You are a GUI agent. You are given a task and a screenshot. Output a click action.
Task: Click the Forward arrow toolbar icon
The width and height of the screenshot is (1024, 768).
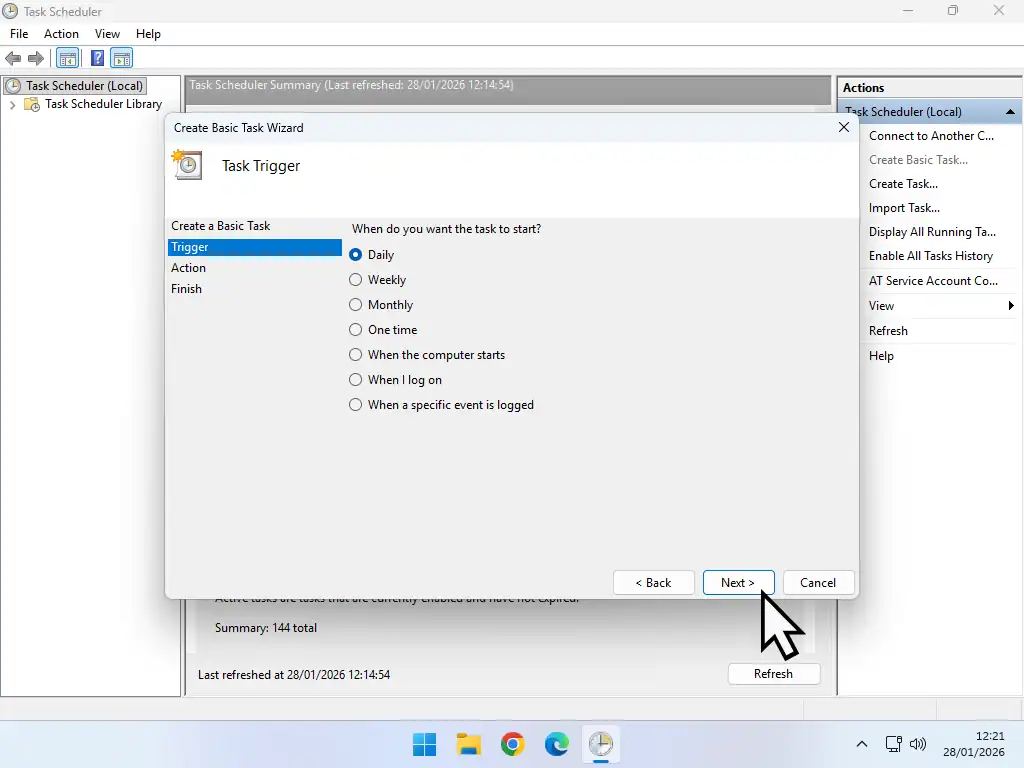click(36, 58)
